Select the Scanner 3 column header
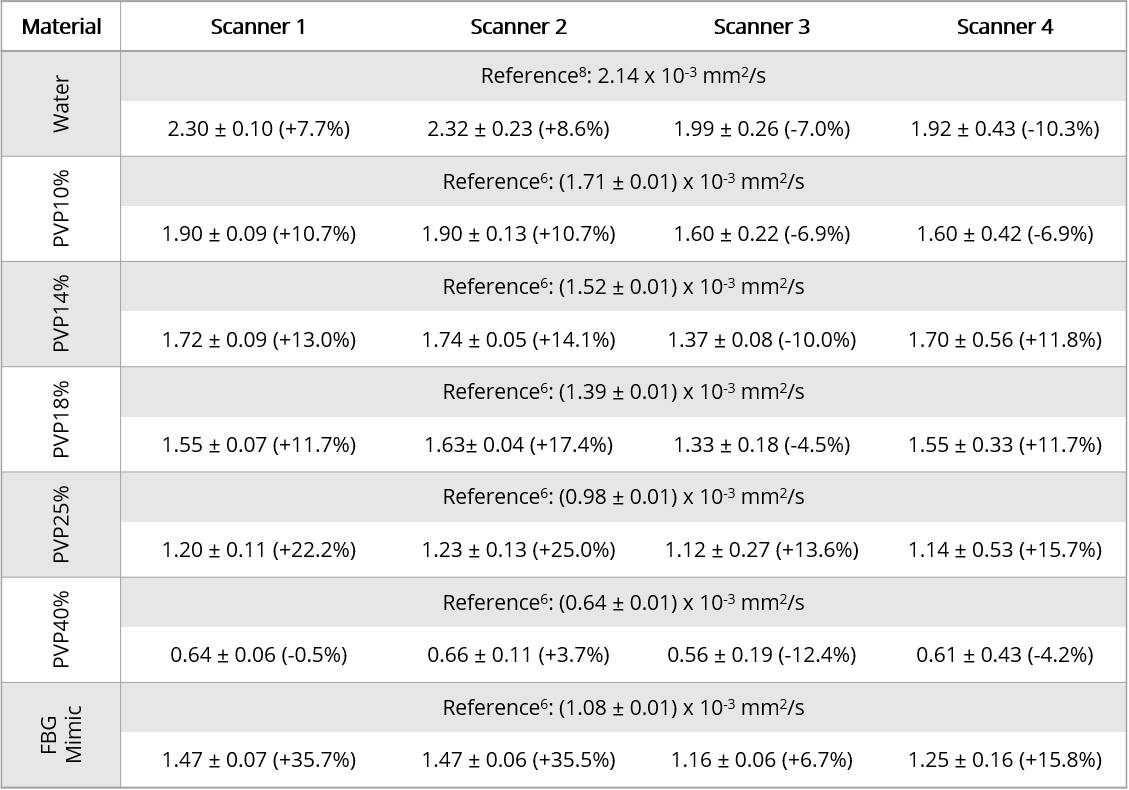 coord(762,27)
